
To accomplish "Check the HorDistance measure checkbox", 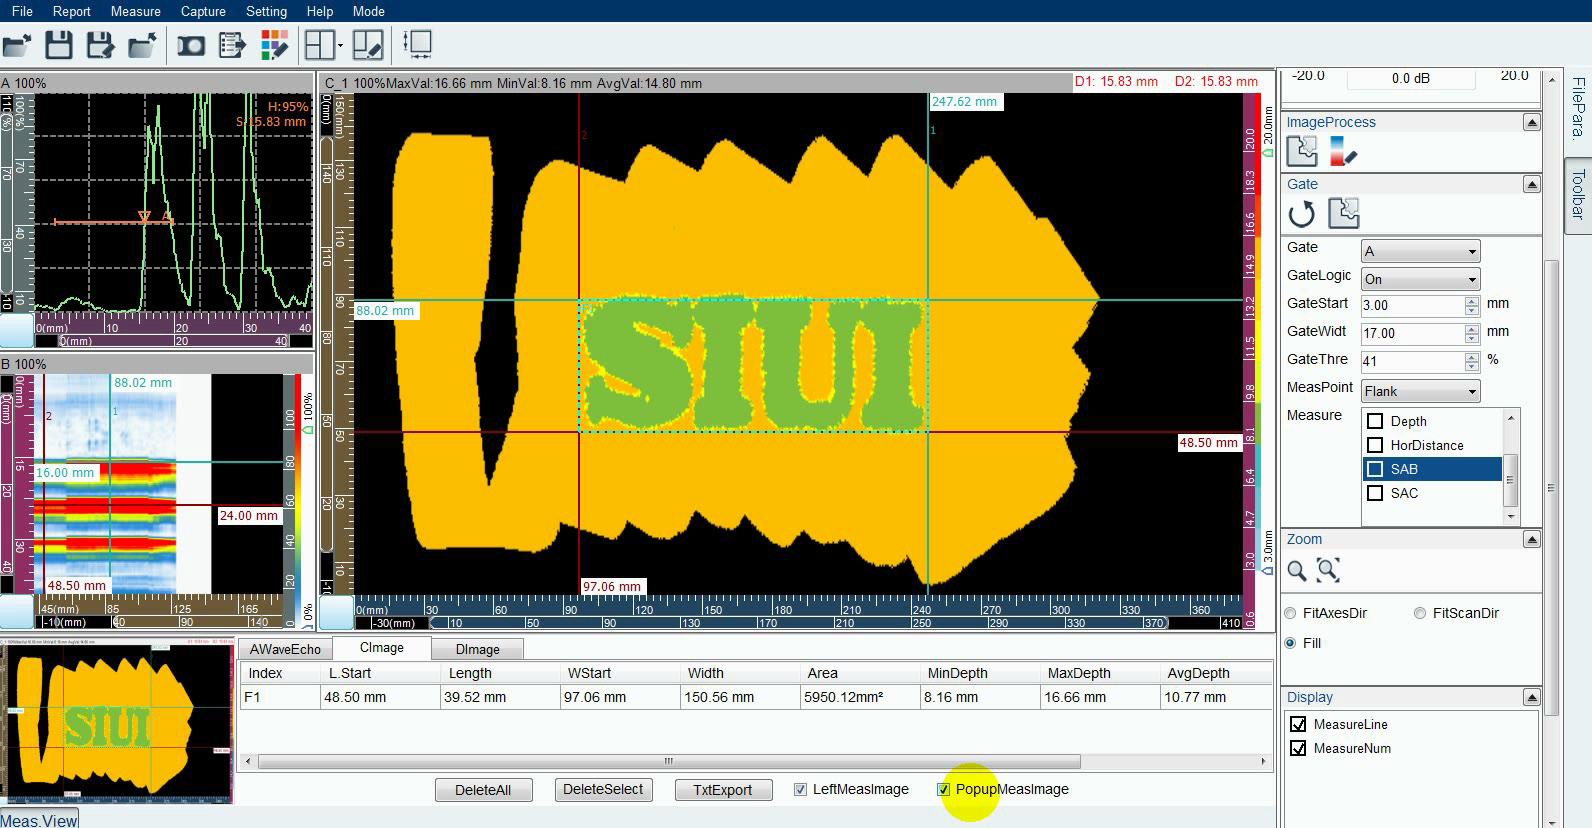I will [x=1375, y=445].
